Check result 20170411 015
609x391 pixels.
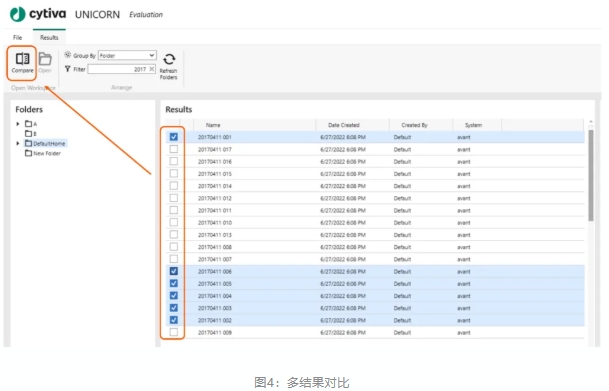[174, 173]
